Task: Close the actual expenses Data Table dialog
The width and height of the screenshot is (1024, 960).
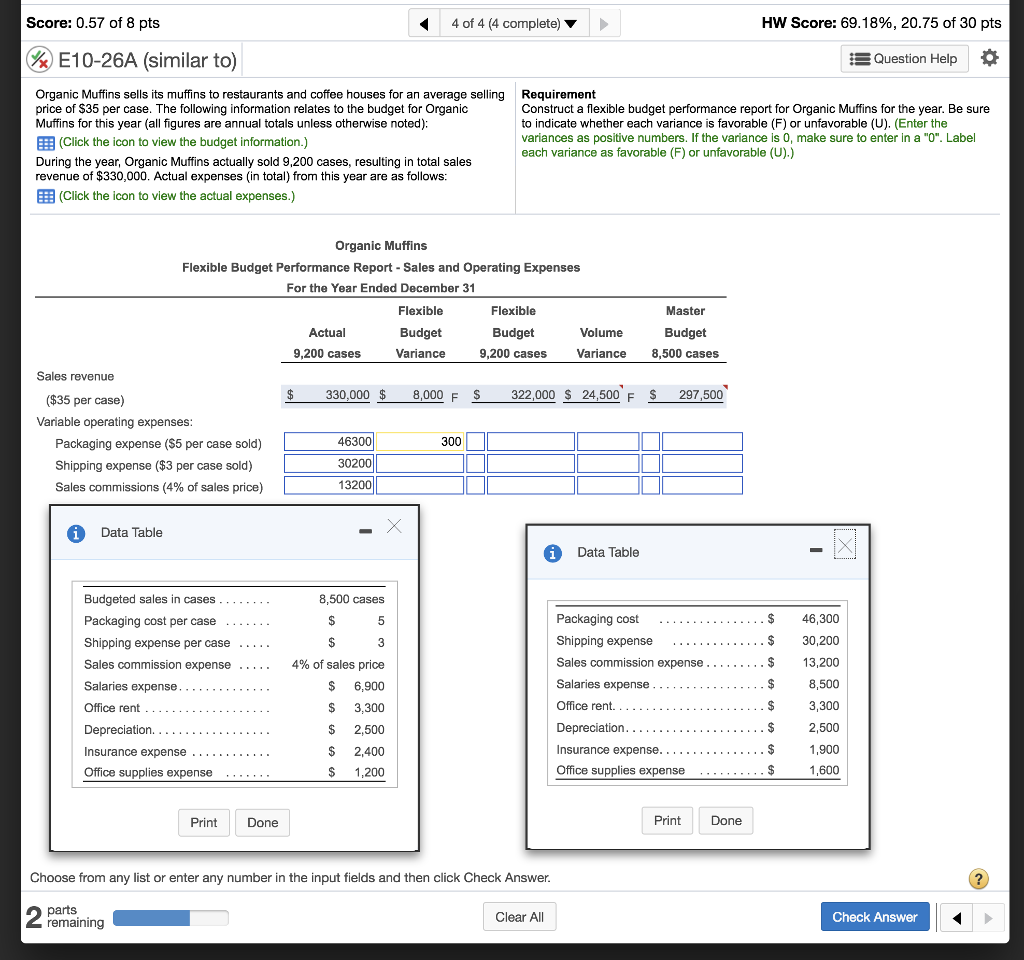Action: (x=845, y=545)
